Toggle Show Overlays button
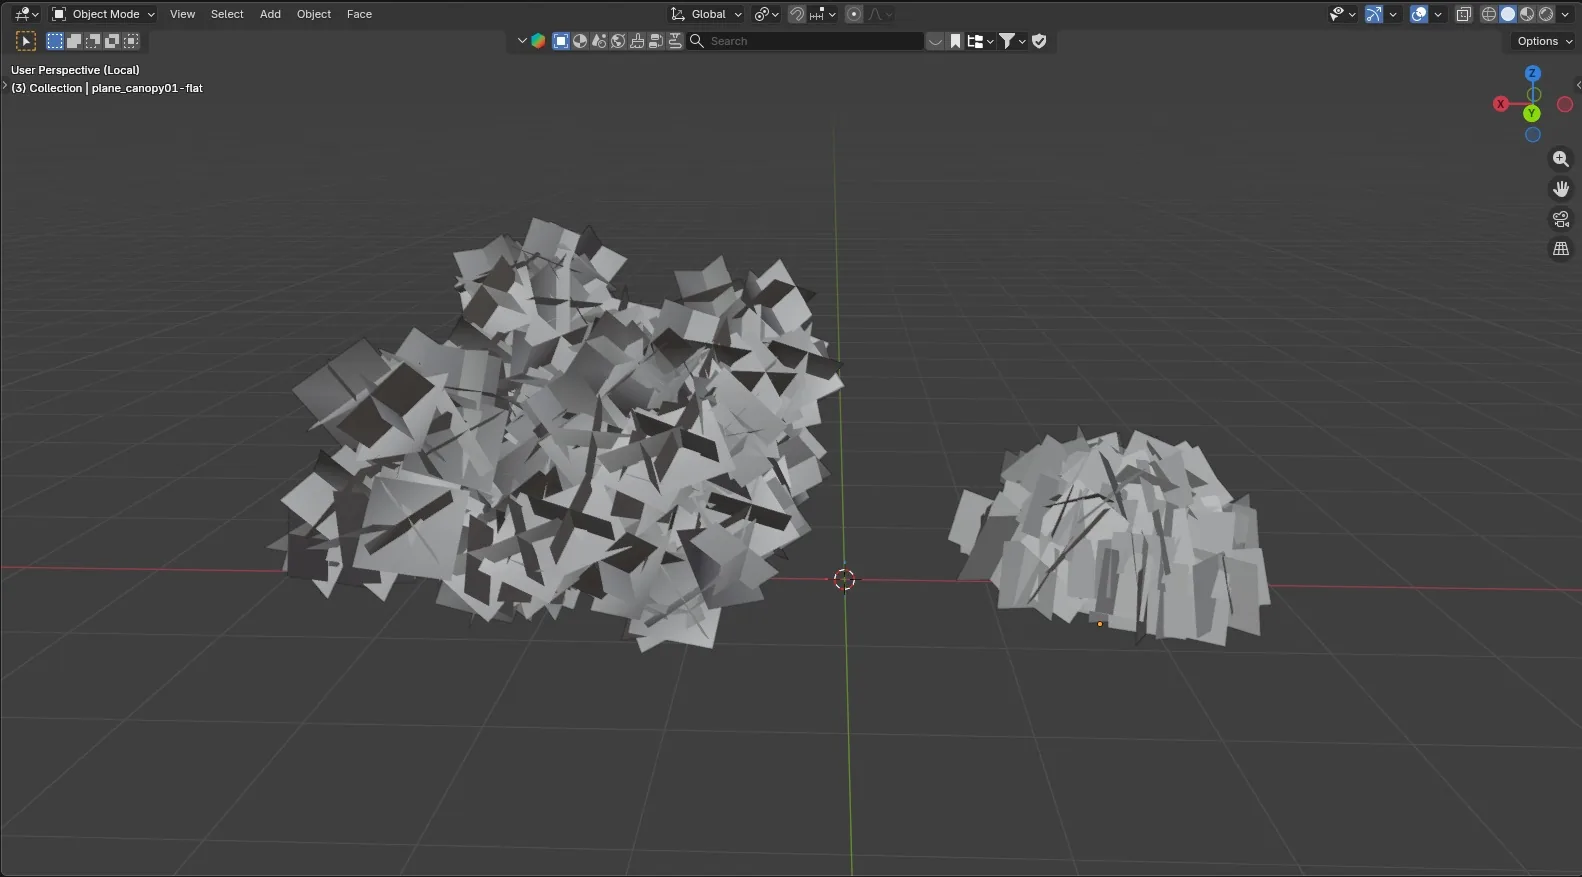Screen dimensions: 1582x877 [x=1418, y=14]
